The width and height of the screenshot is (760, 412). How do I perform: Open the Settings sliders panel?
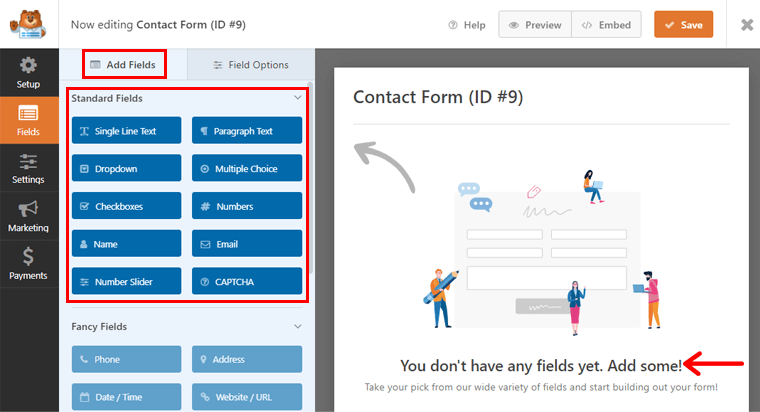click(28, 168)
